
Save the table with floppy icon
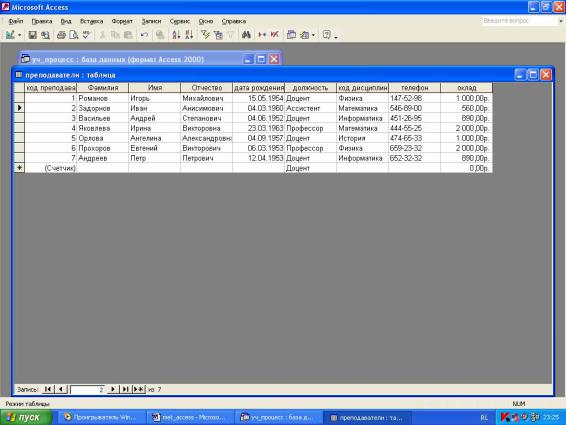(x=32, y=35)
